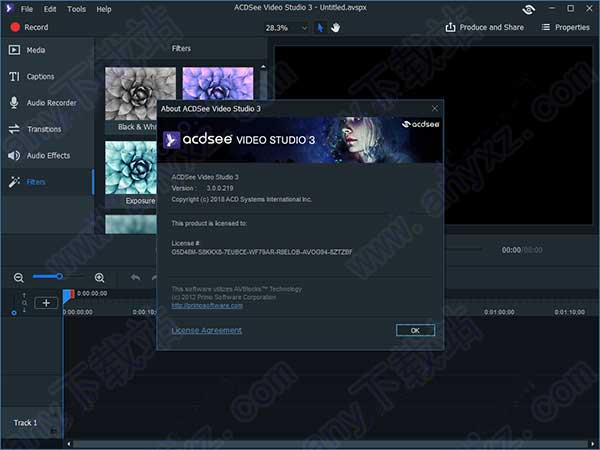Click the playhead marker on the timeline
The image size is (600, 450).
point(68,296)
